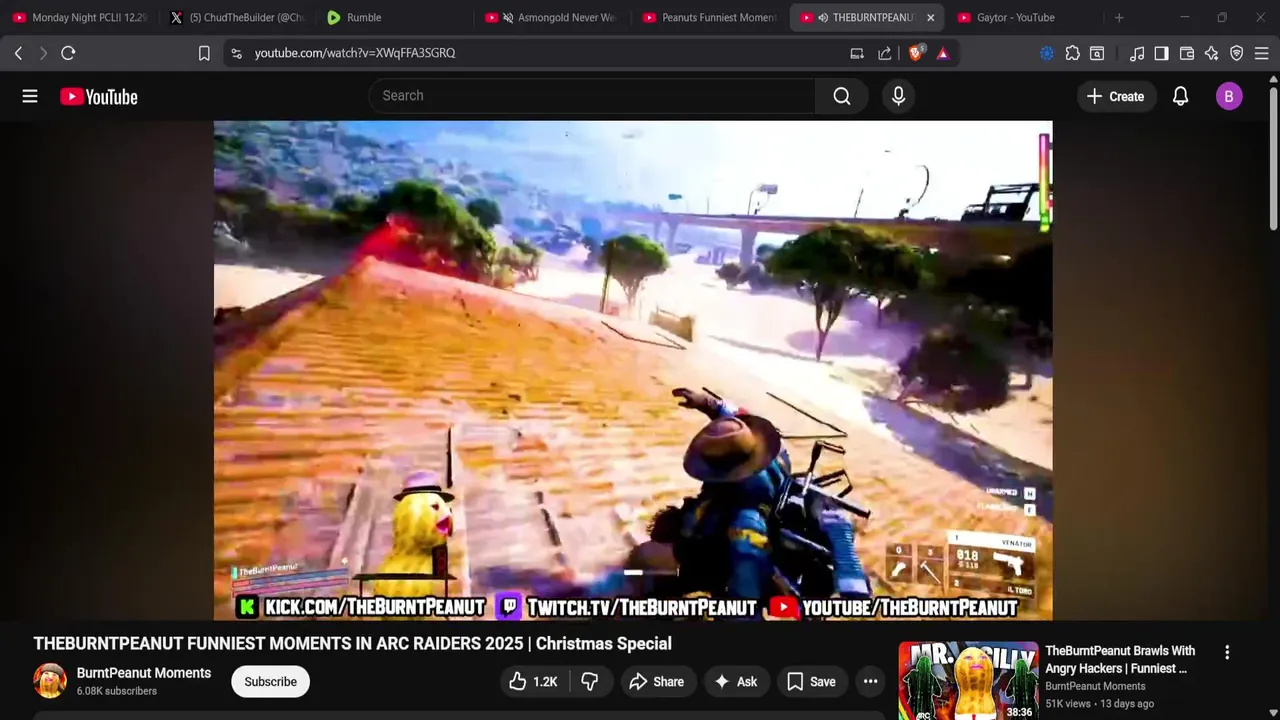Screen dimensions: 1280x720
Task: Open the Mr. Silly recommended video thumbnail
Action: (967, 681)
